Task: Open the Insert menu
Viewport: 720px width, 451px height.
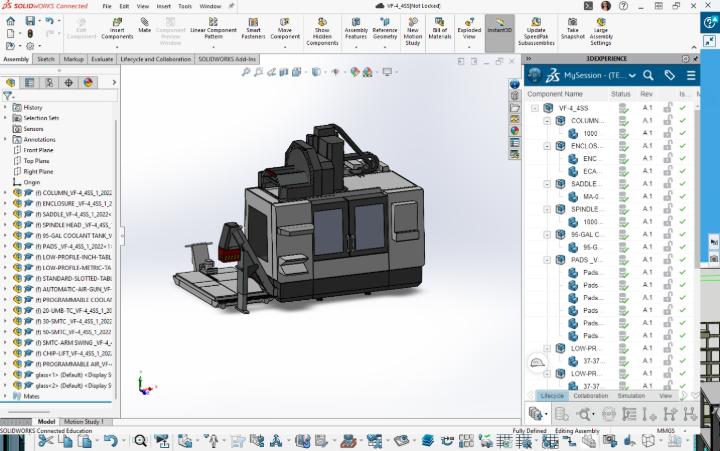Action: [x=164, y=5]
